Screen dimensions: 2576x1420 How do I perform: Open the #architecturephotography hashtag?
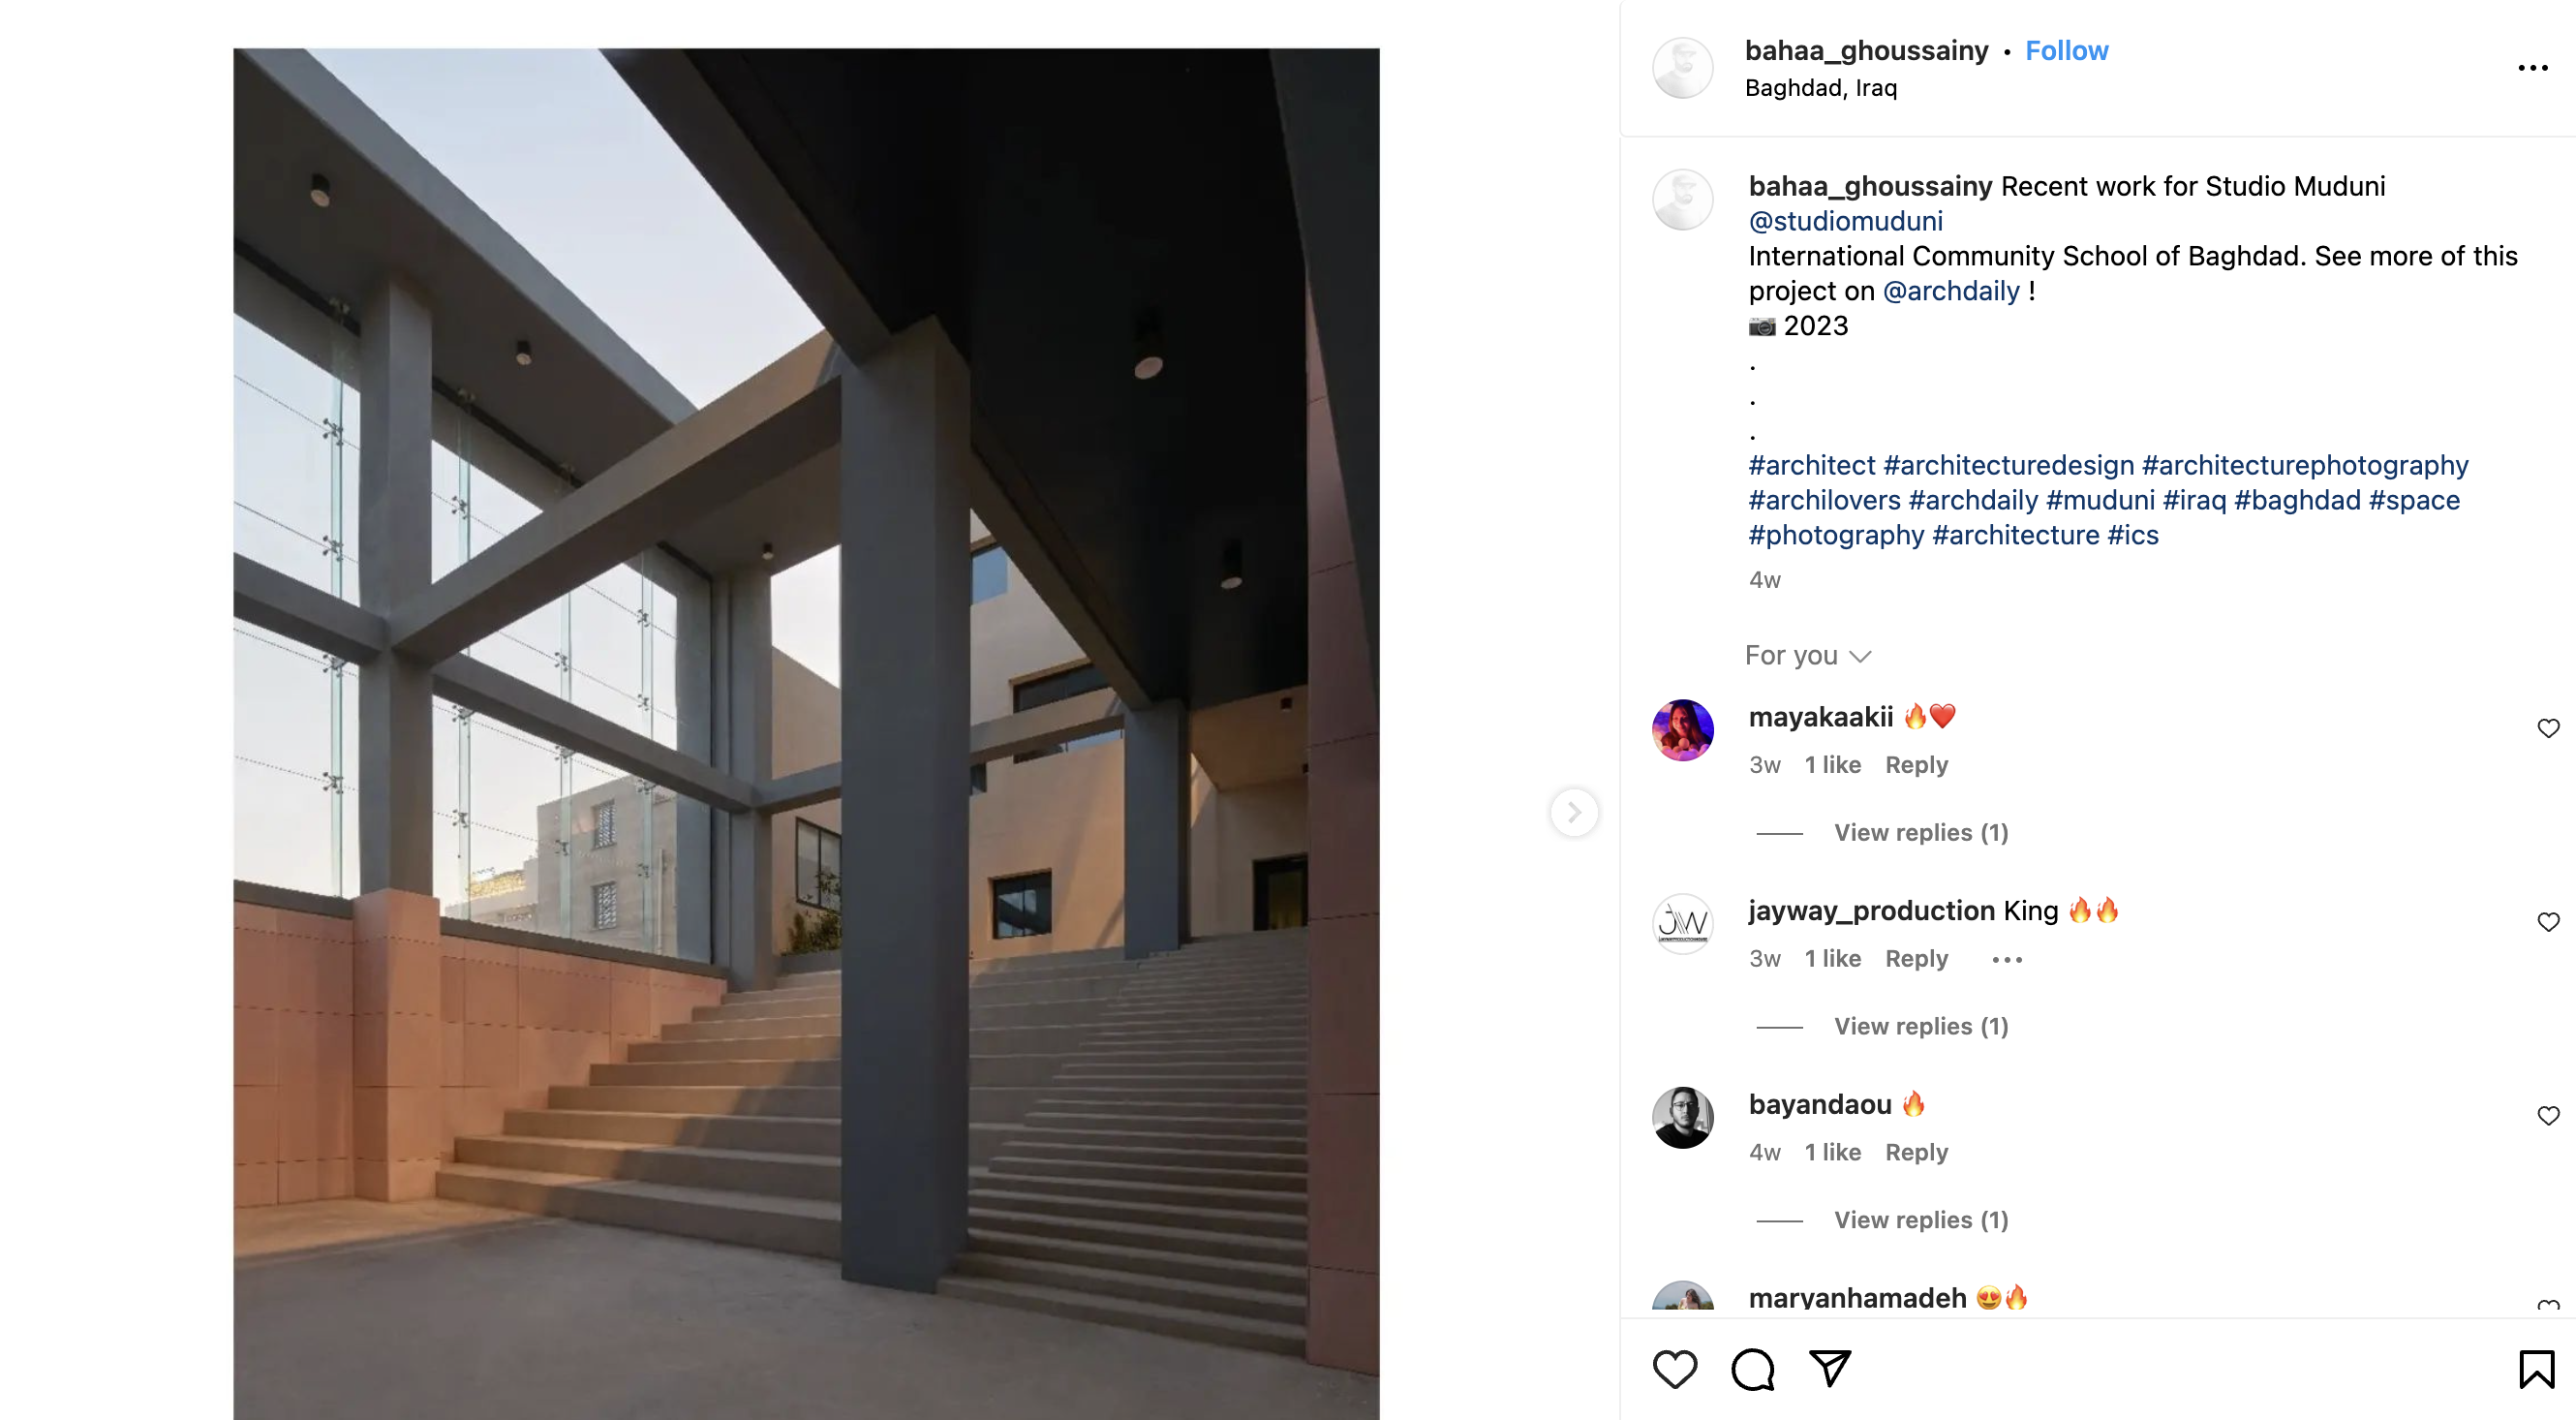2305,465
